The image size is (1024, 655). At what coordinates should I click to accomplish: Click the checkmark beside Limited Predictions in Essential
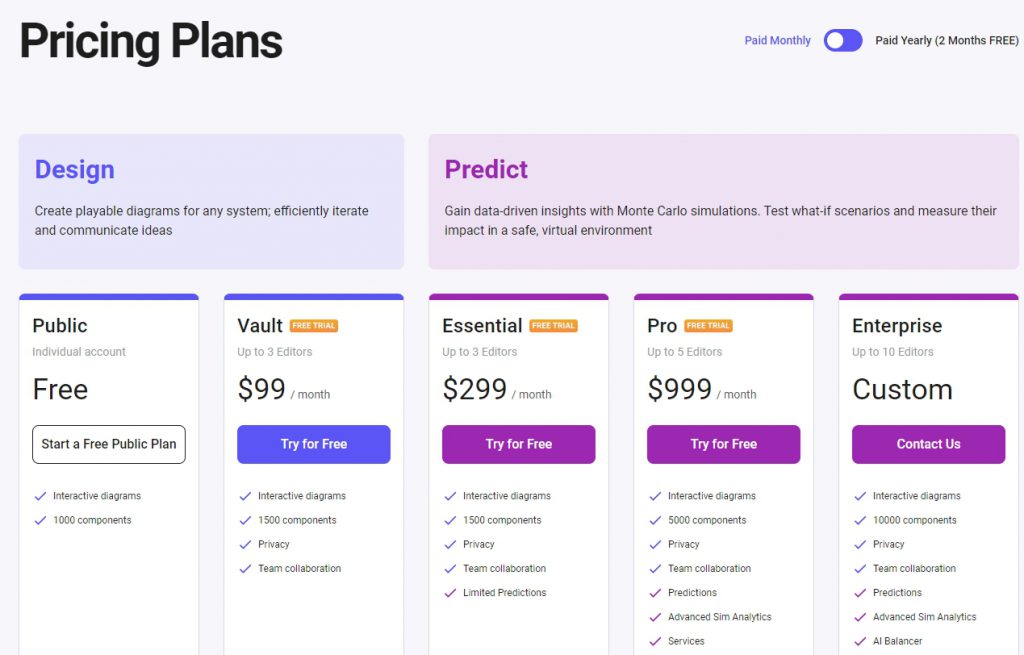(451, 593)
